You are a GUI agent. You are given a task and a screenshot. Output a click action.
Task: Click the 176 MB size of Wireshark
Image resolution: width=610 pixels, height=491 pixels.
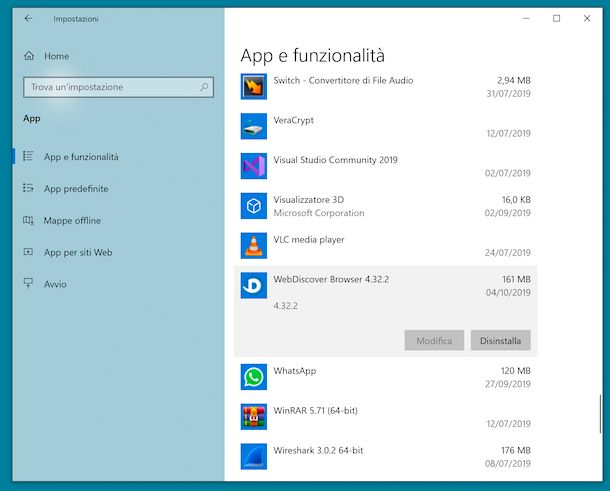click(x=516, y=450)
